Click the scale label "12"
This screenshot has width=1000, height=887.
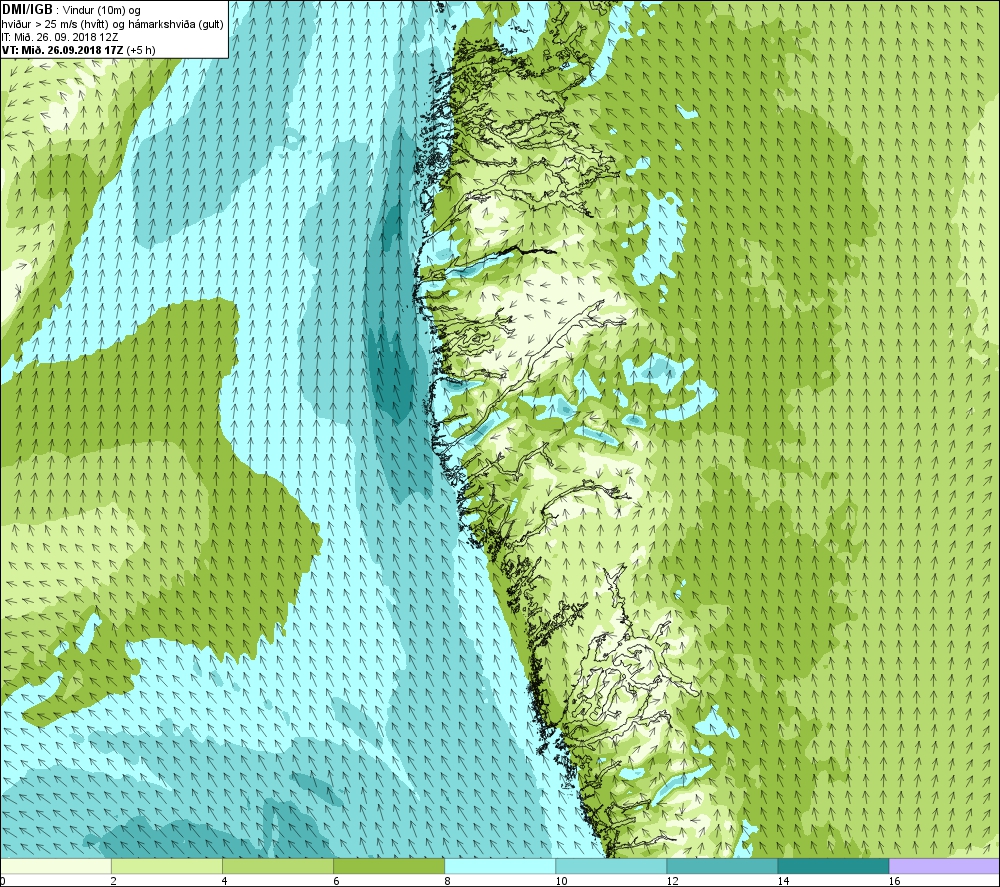tap(672, 881)
